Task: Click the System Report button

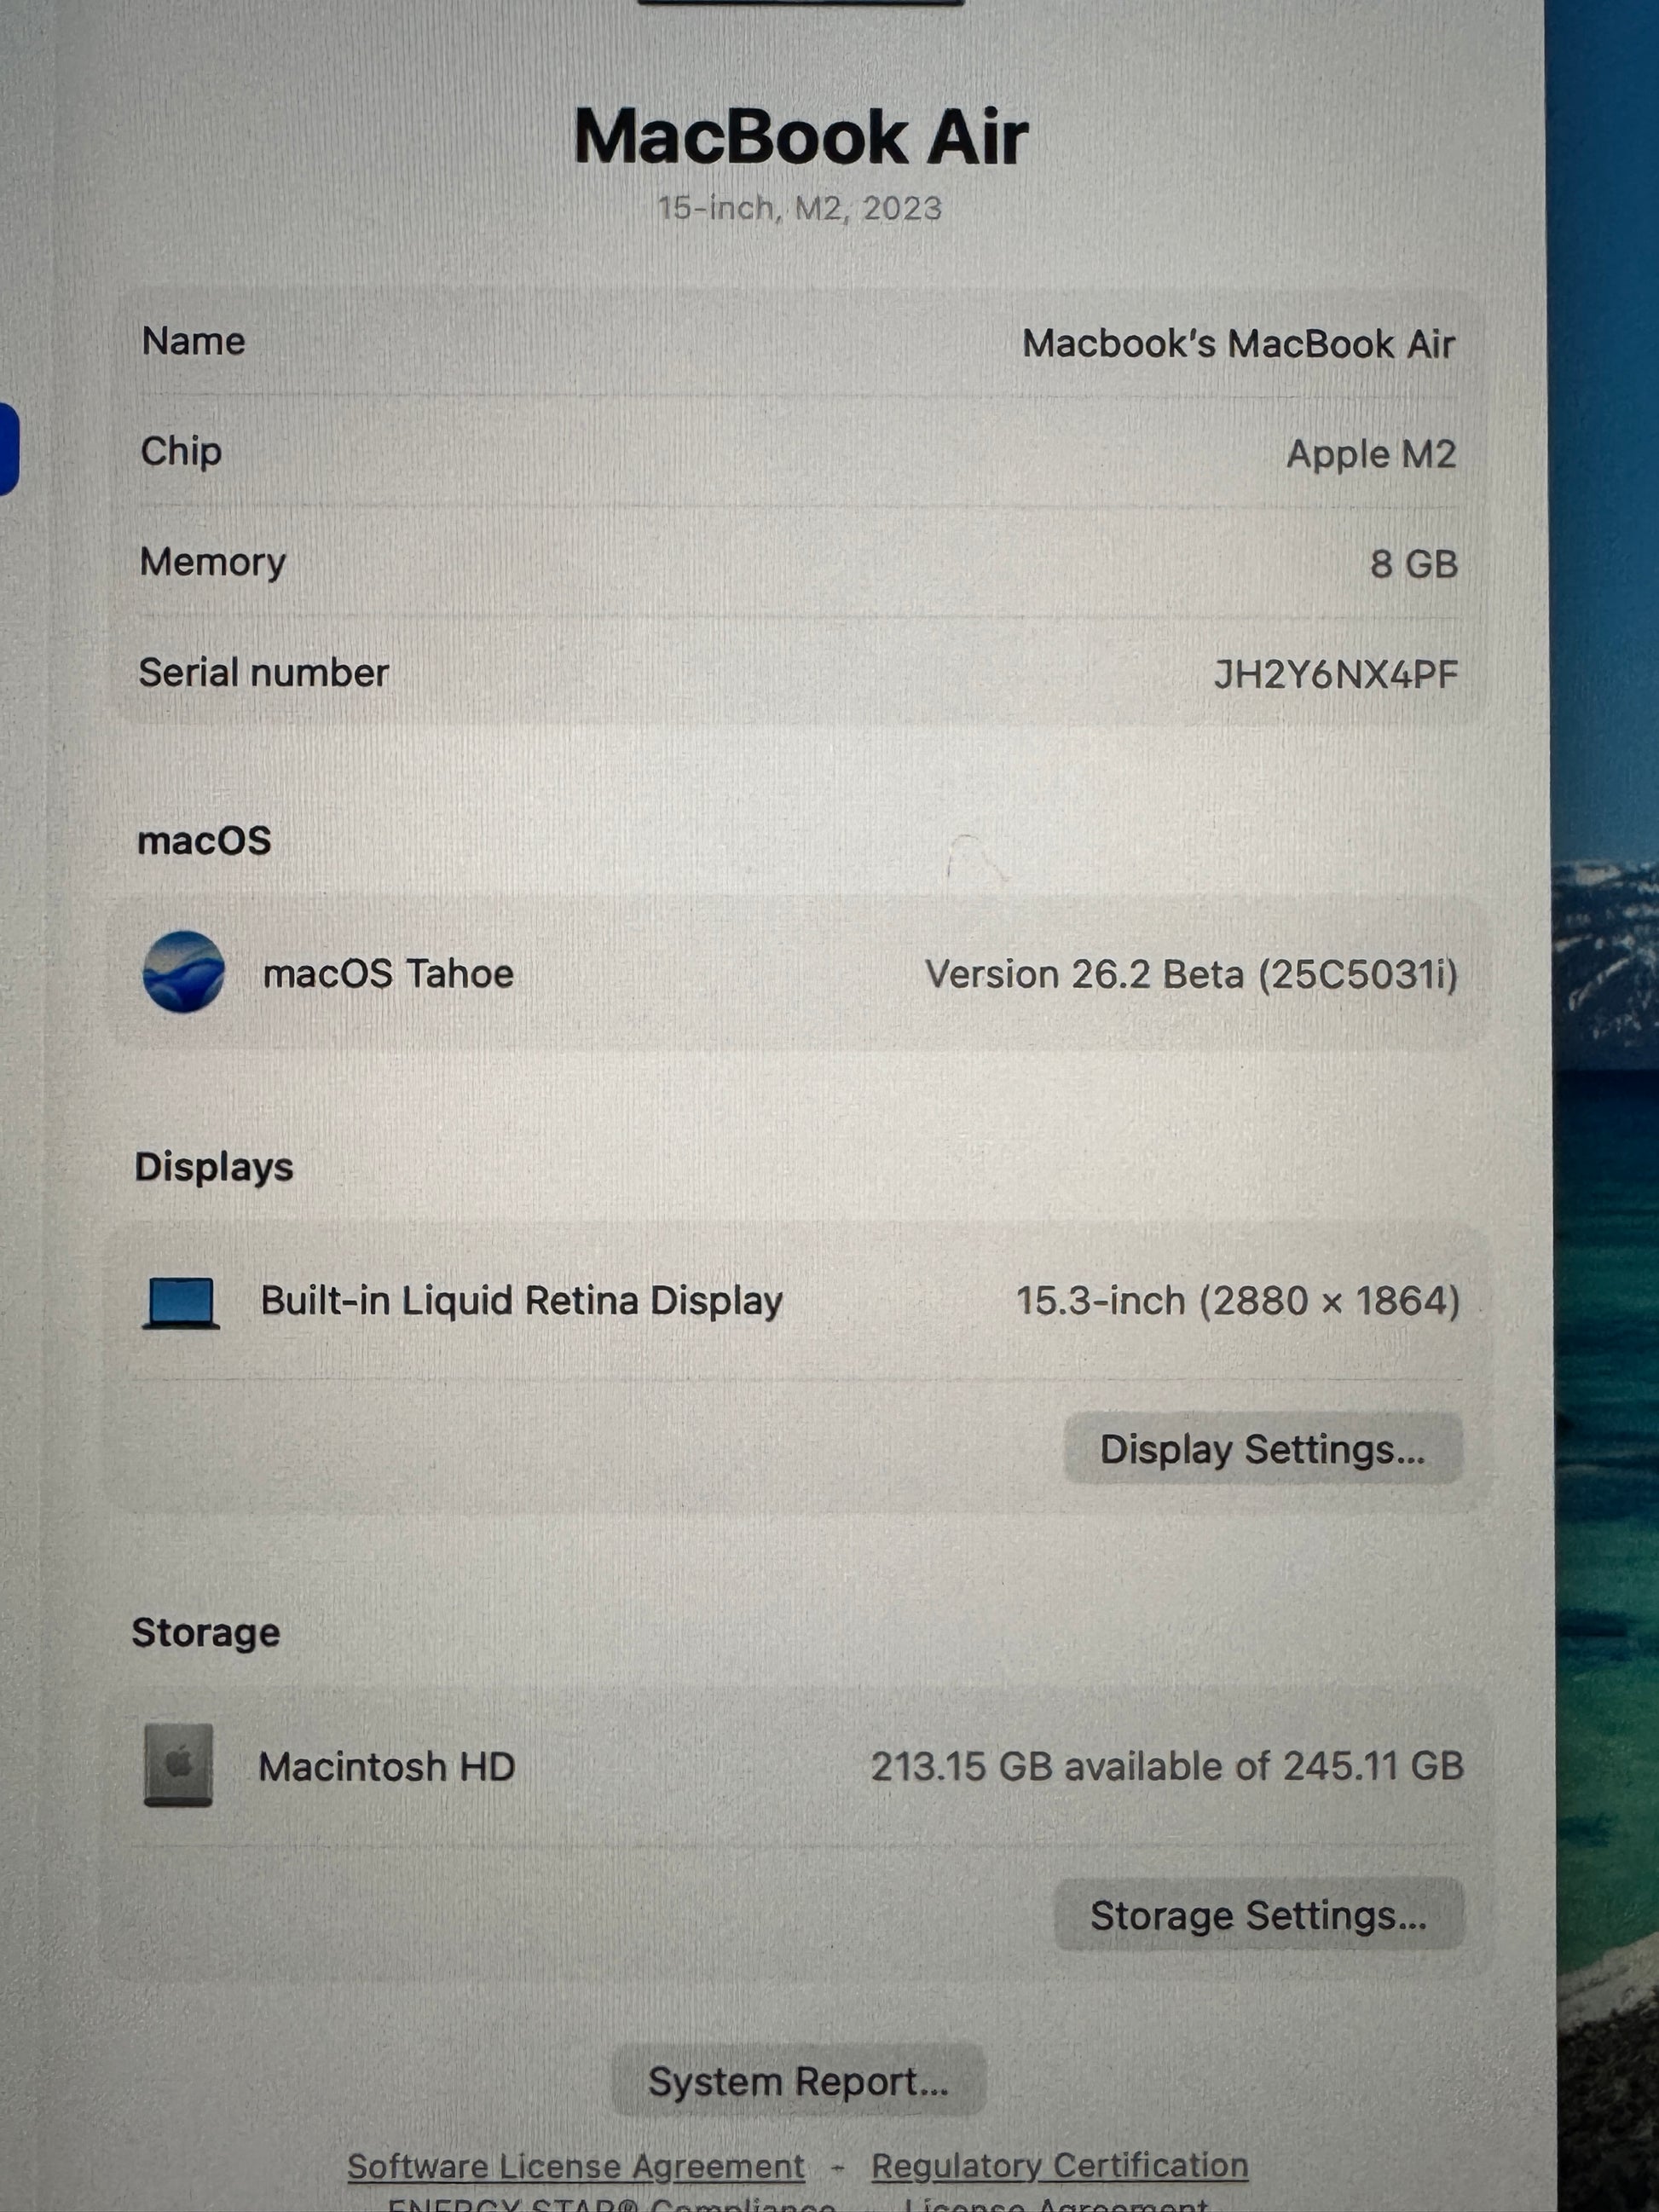Action: (x=798, y=2081)
